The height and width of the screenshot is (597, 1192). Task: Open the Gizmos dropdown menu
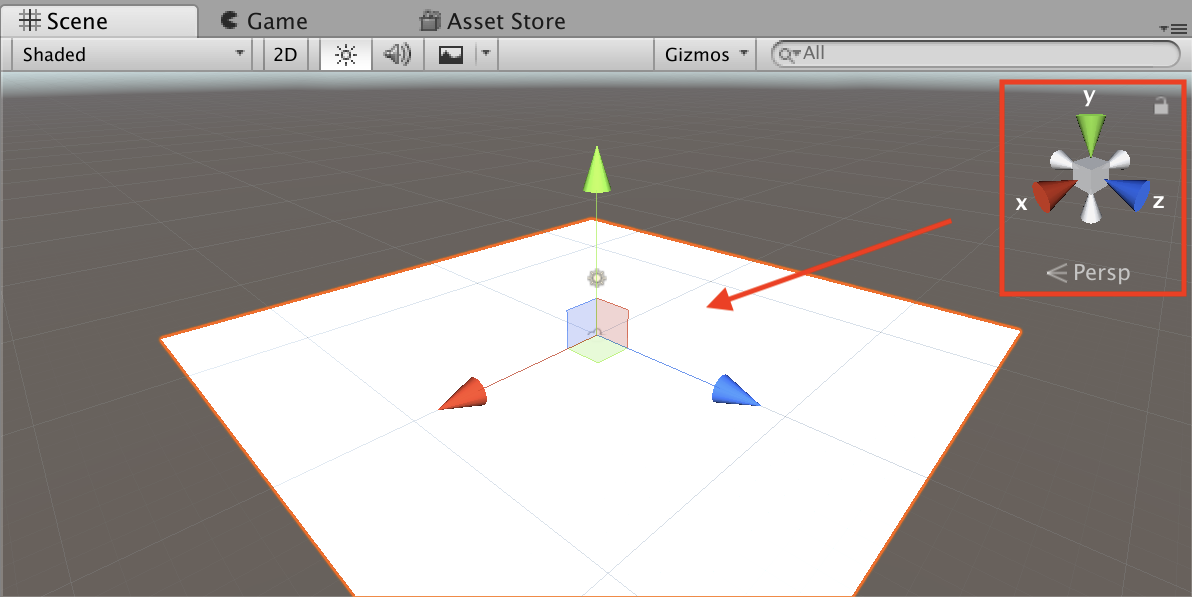coord(705,55)
